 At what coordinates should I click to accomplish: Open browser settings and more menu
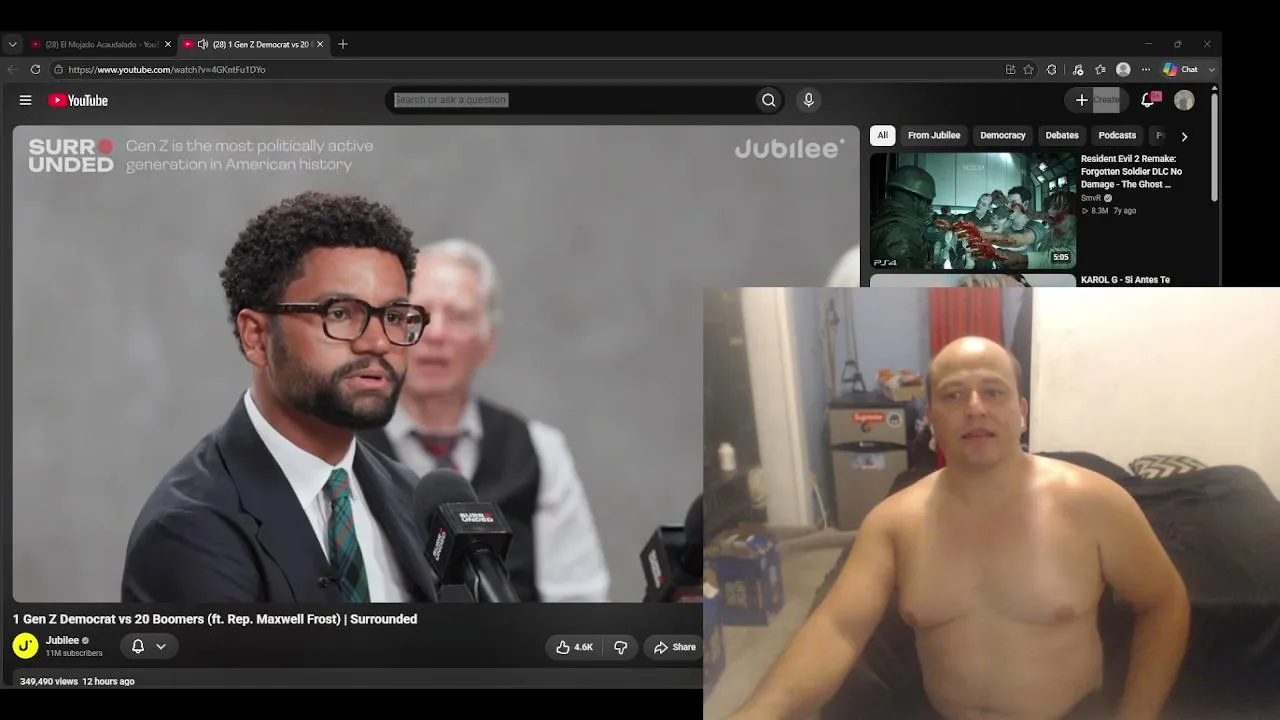1146,70
